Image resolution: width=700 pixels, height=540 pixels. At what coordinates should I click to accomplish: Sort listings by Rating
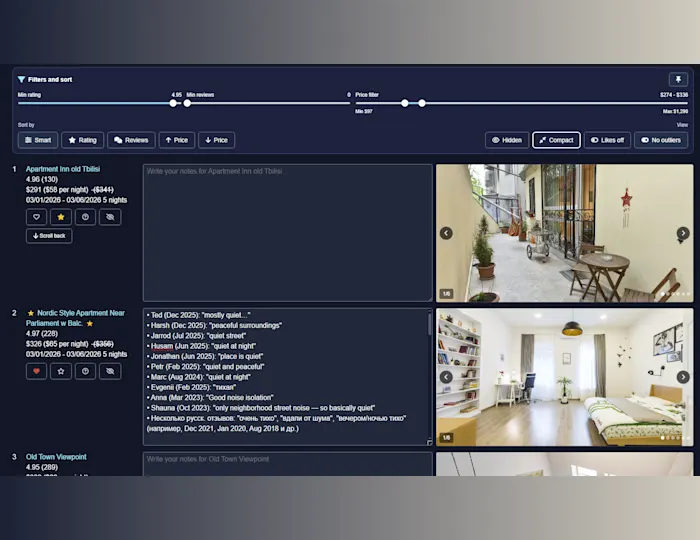coord(83,140)
